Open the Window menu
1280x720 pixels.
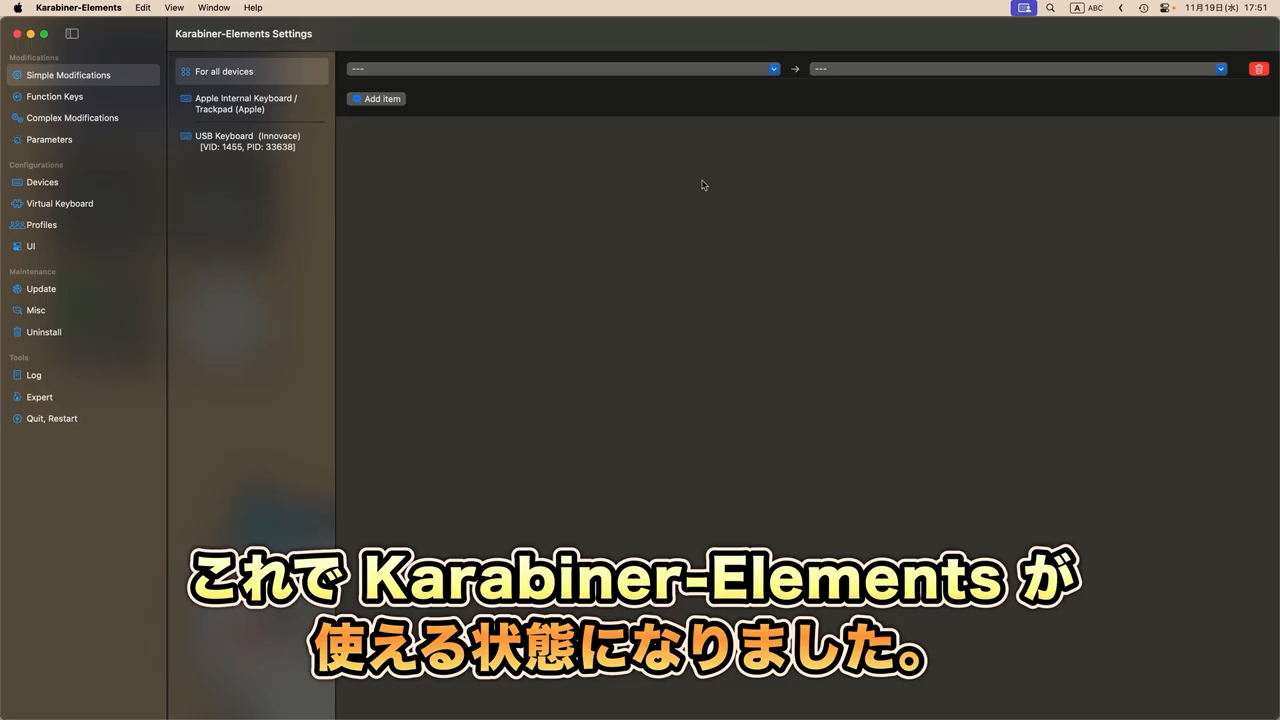click(213, 8)
